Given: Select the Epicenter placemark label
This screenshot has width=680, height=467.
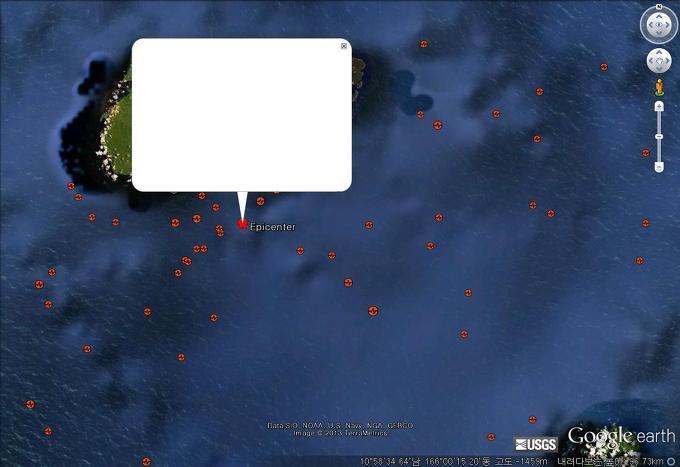Looking at the screenshot, I should pos(273,227).
